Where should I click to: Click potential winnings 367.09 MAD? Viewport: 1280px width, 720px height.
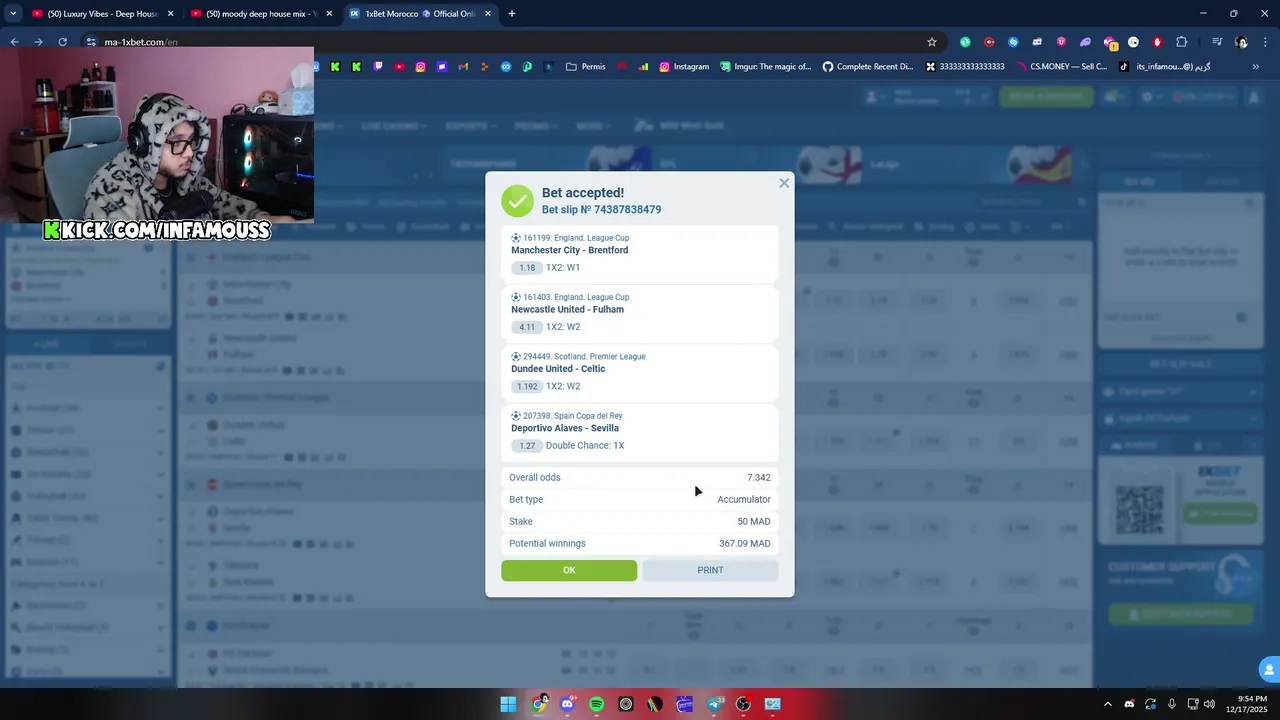(744, 544)
